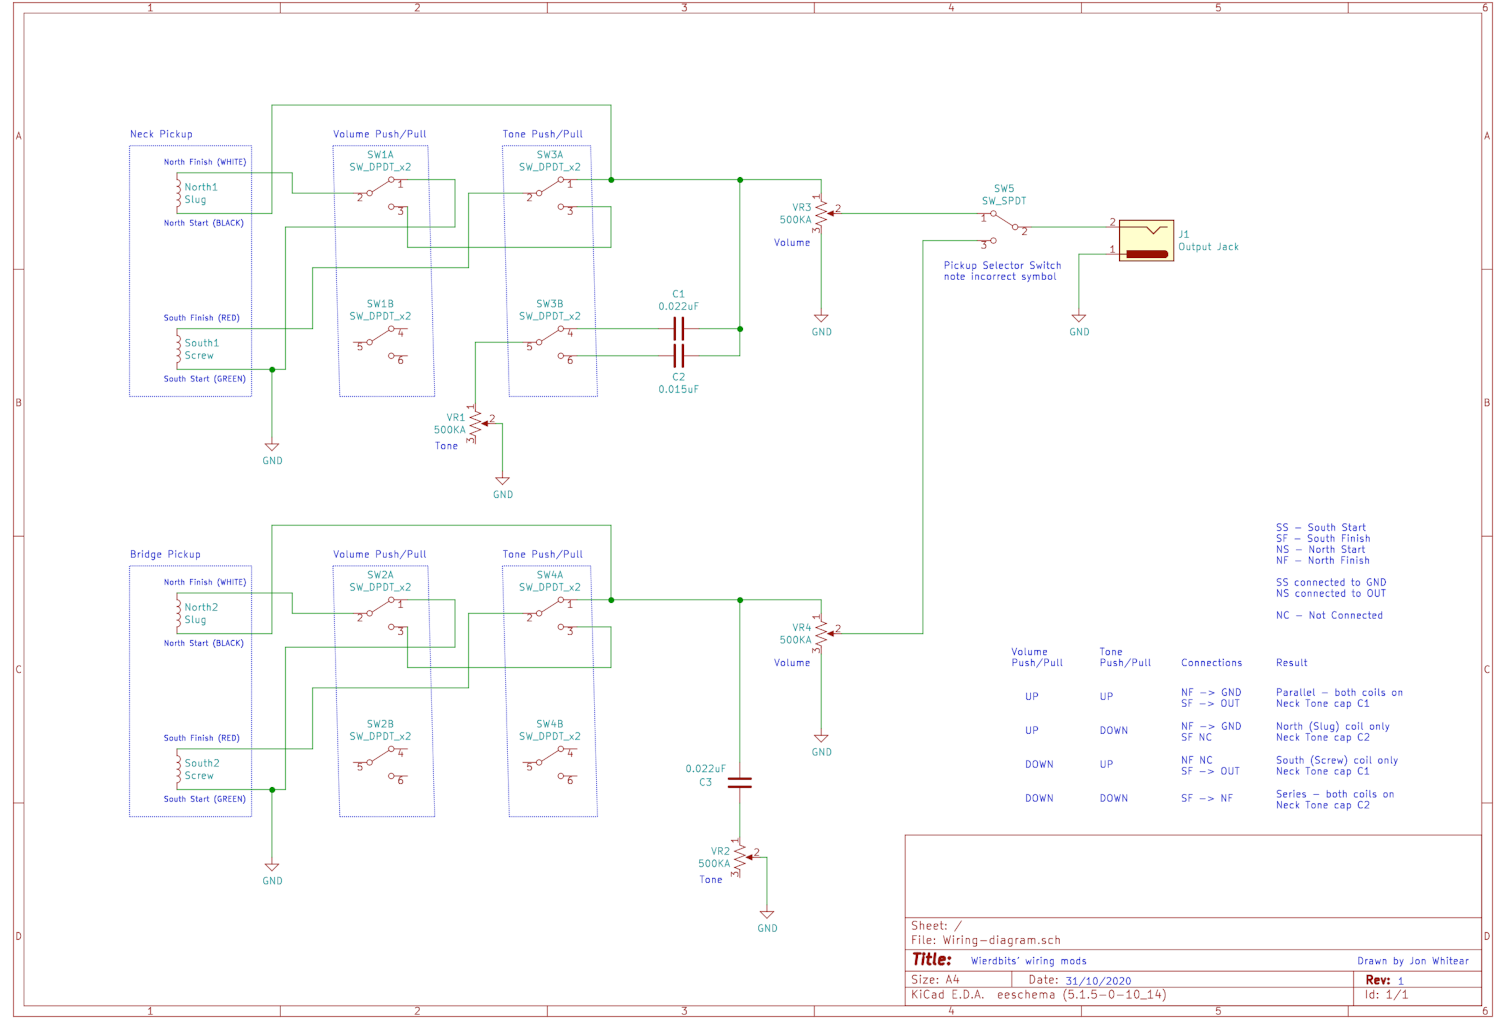The height and width of the screenshot is (1022, 1500).
Task: Click the J1 Output Jack symbol
Action: click(1146, 240)
